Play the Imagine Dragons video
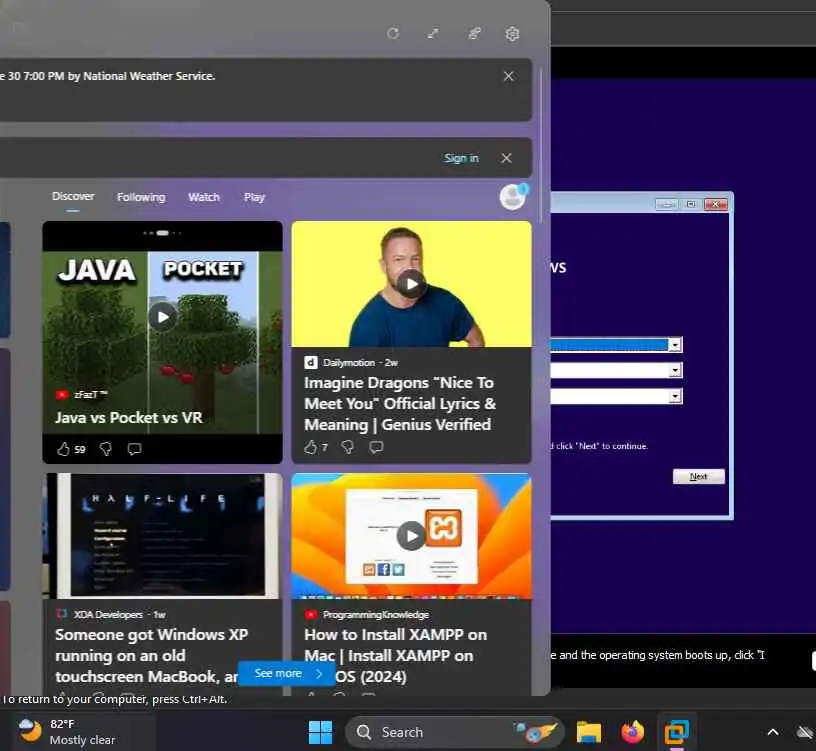The height and width of the screenshot is (751, 816). click(x=411, y=284)
